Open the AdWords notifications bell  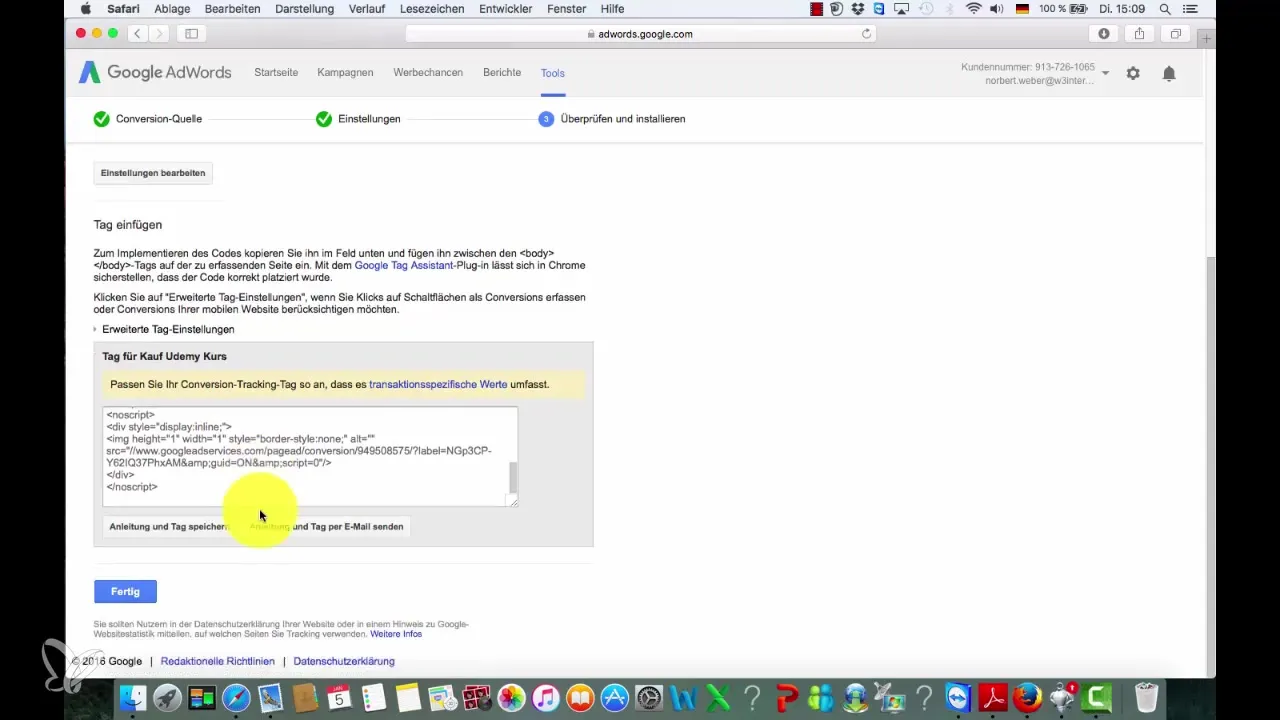tap(1169, 73)
